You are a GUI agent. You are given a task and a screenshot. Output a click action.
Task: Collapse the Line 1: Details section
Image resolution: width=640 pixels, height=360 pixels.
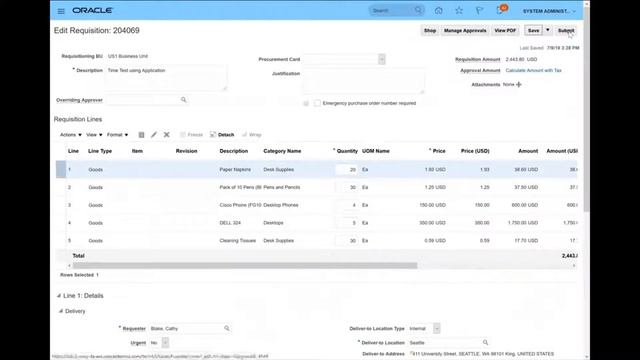tap(59, 296)
